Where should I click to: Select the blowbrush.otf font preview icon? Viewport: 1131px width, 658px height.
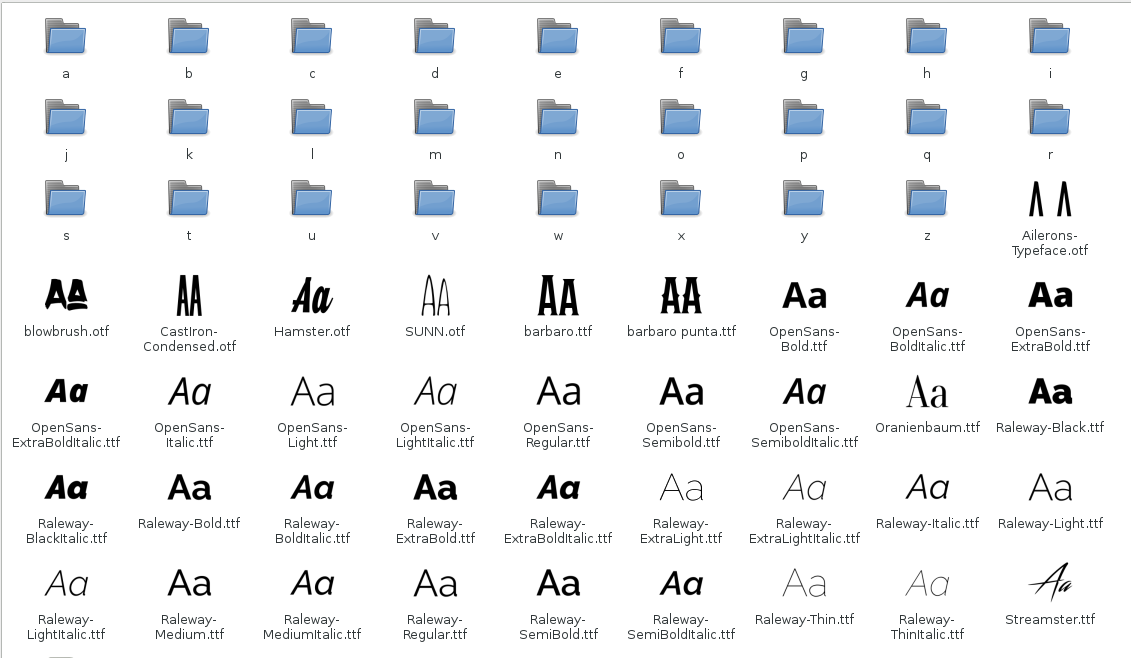point(66,294)
